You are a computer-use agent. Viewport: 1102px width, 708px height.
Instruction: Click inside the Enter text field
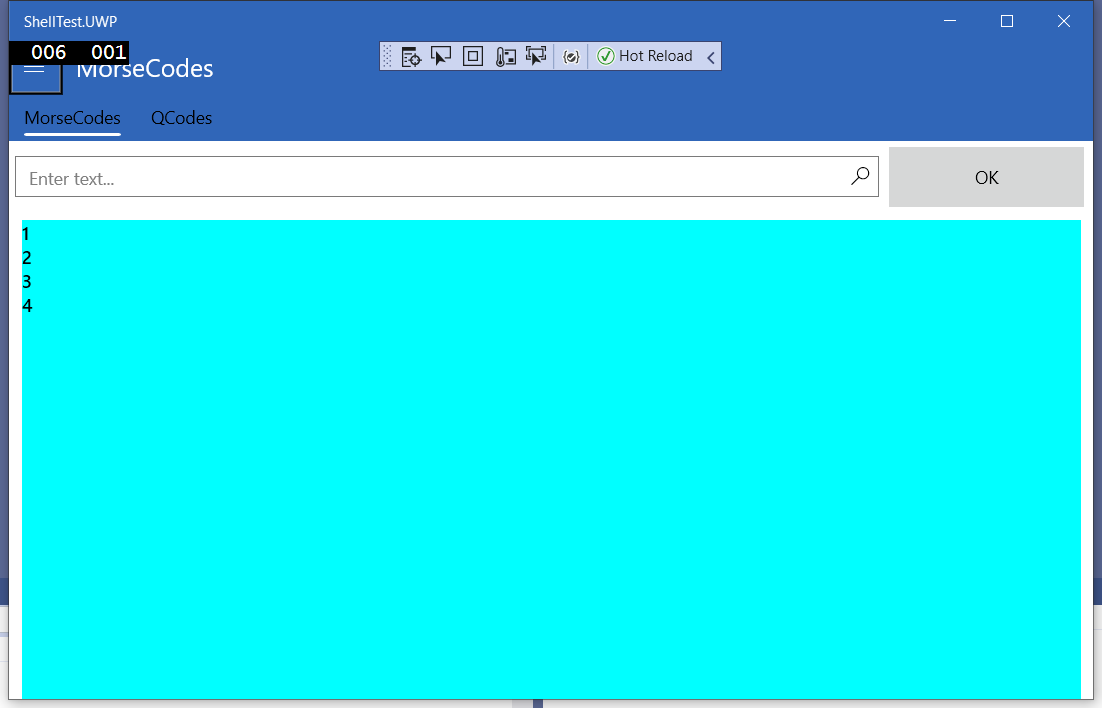pos(400,176)
